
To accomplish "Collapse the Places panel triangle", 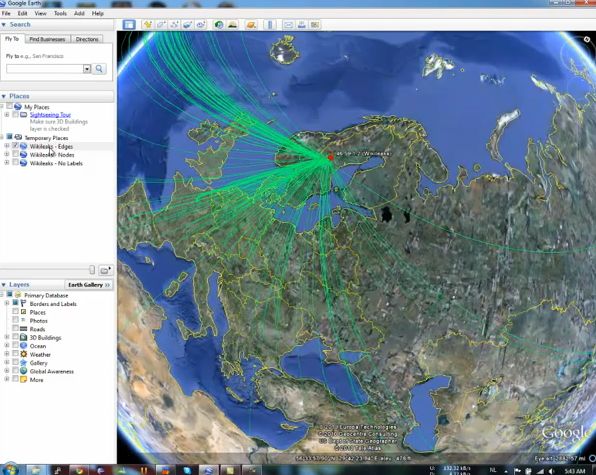I will pos(4,96).
